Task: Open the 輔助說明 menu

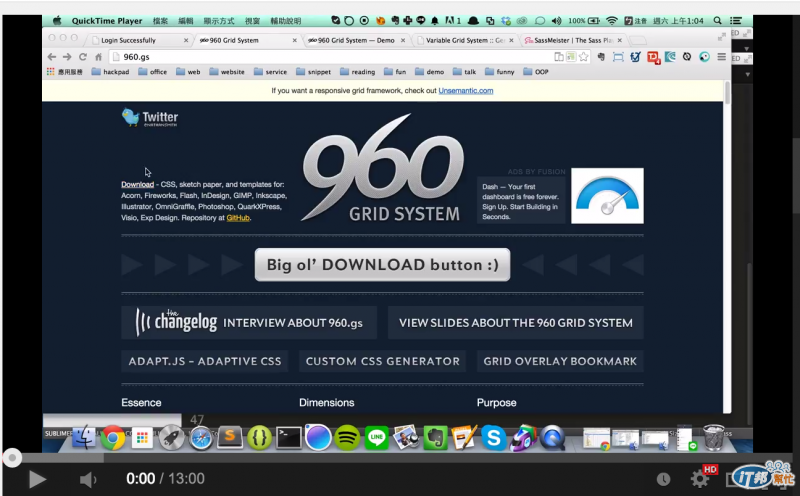Action: 286,20
